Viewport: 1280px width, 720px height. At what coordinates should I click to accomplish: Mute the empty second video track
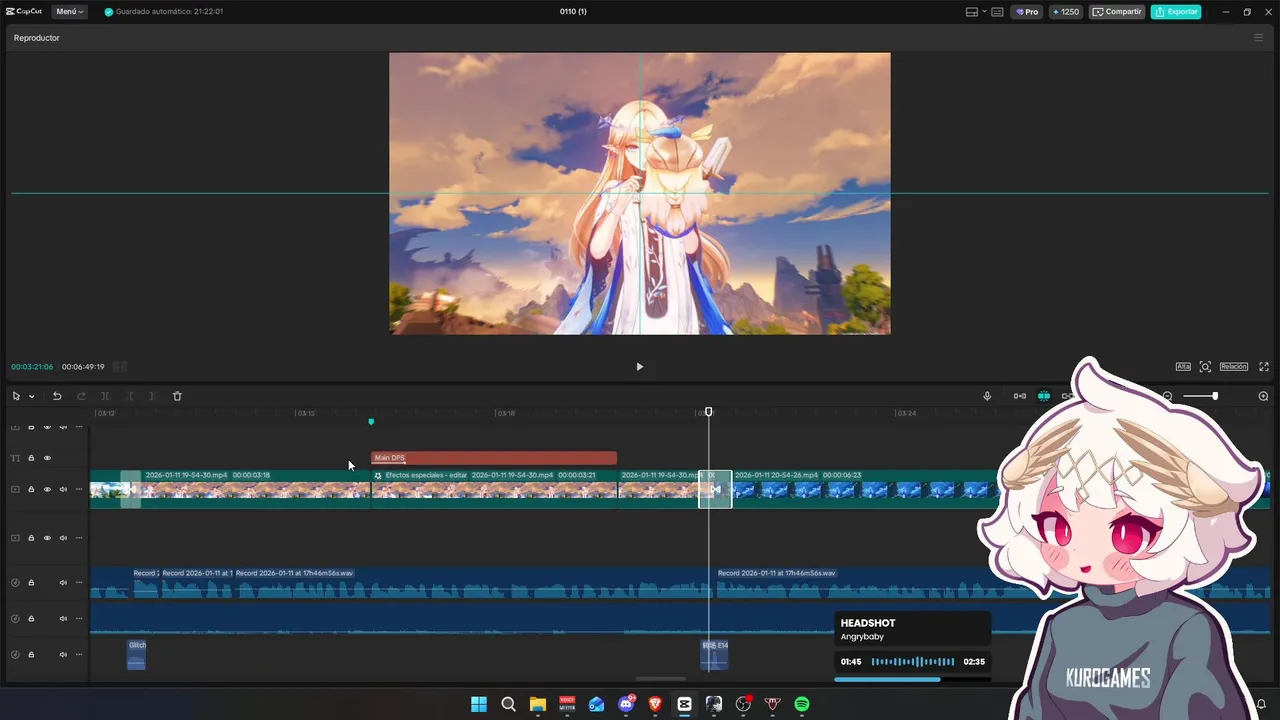tap(63, 538)
